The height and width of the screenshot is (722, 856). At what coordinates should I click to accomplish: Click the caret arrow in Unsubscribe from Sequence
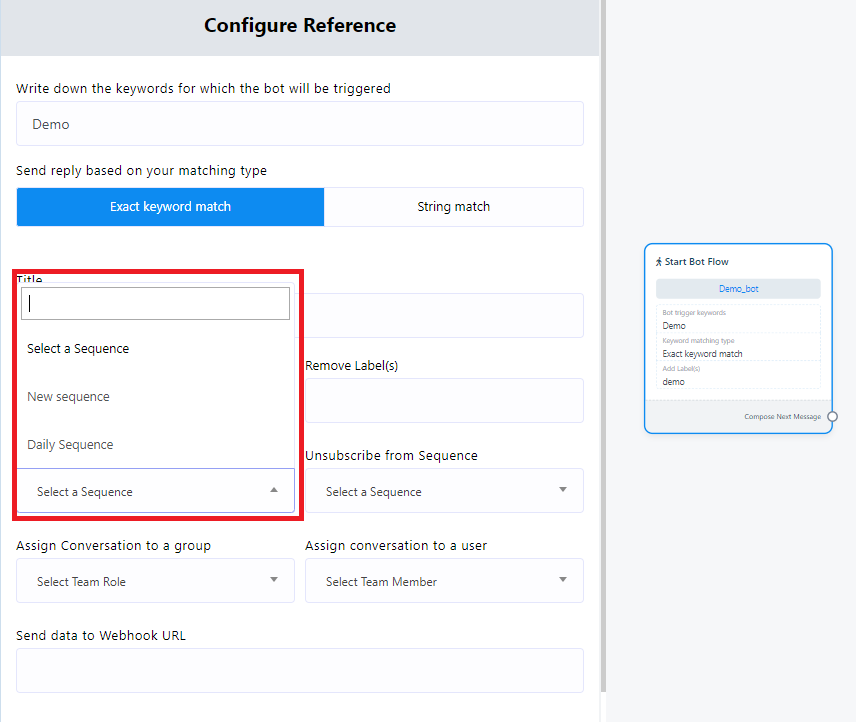(x=563, y=490)
